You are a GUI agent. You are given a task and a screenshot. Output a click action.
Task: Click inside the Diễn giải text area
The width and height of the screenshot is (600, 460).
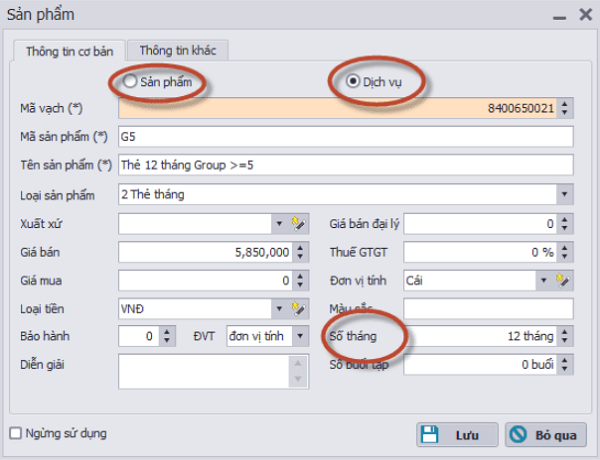click(204, 371)
